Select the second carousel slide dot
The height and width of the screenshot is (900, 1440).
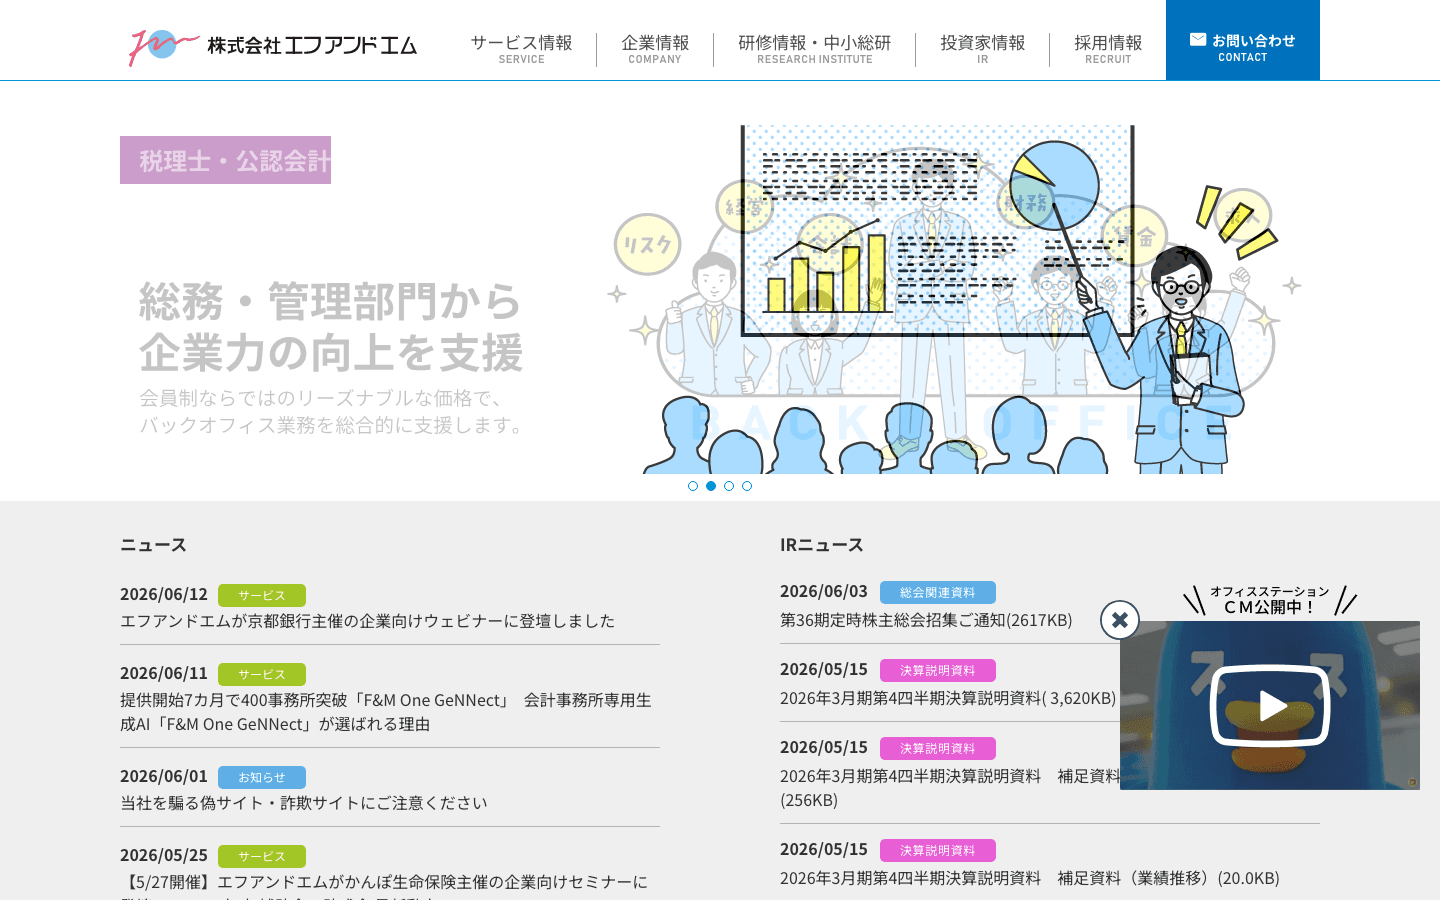(x=711, y=486)
